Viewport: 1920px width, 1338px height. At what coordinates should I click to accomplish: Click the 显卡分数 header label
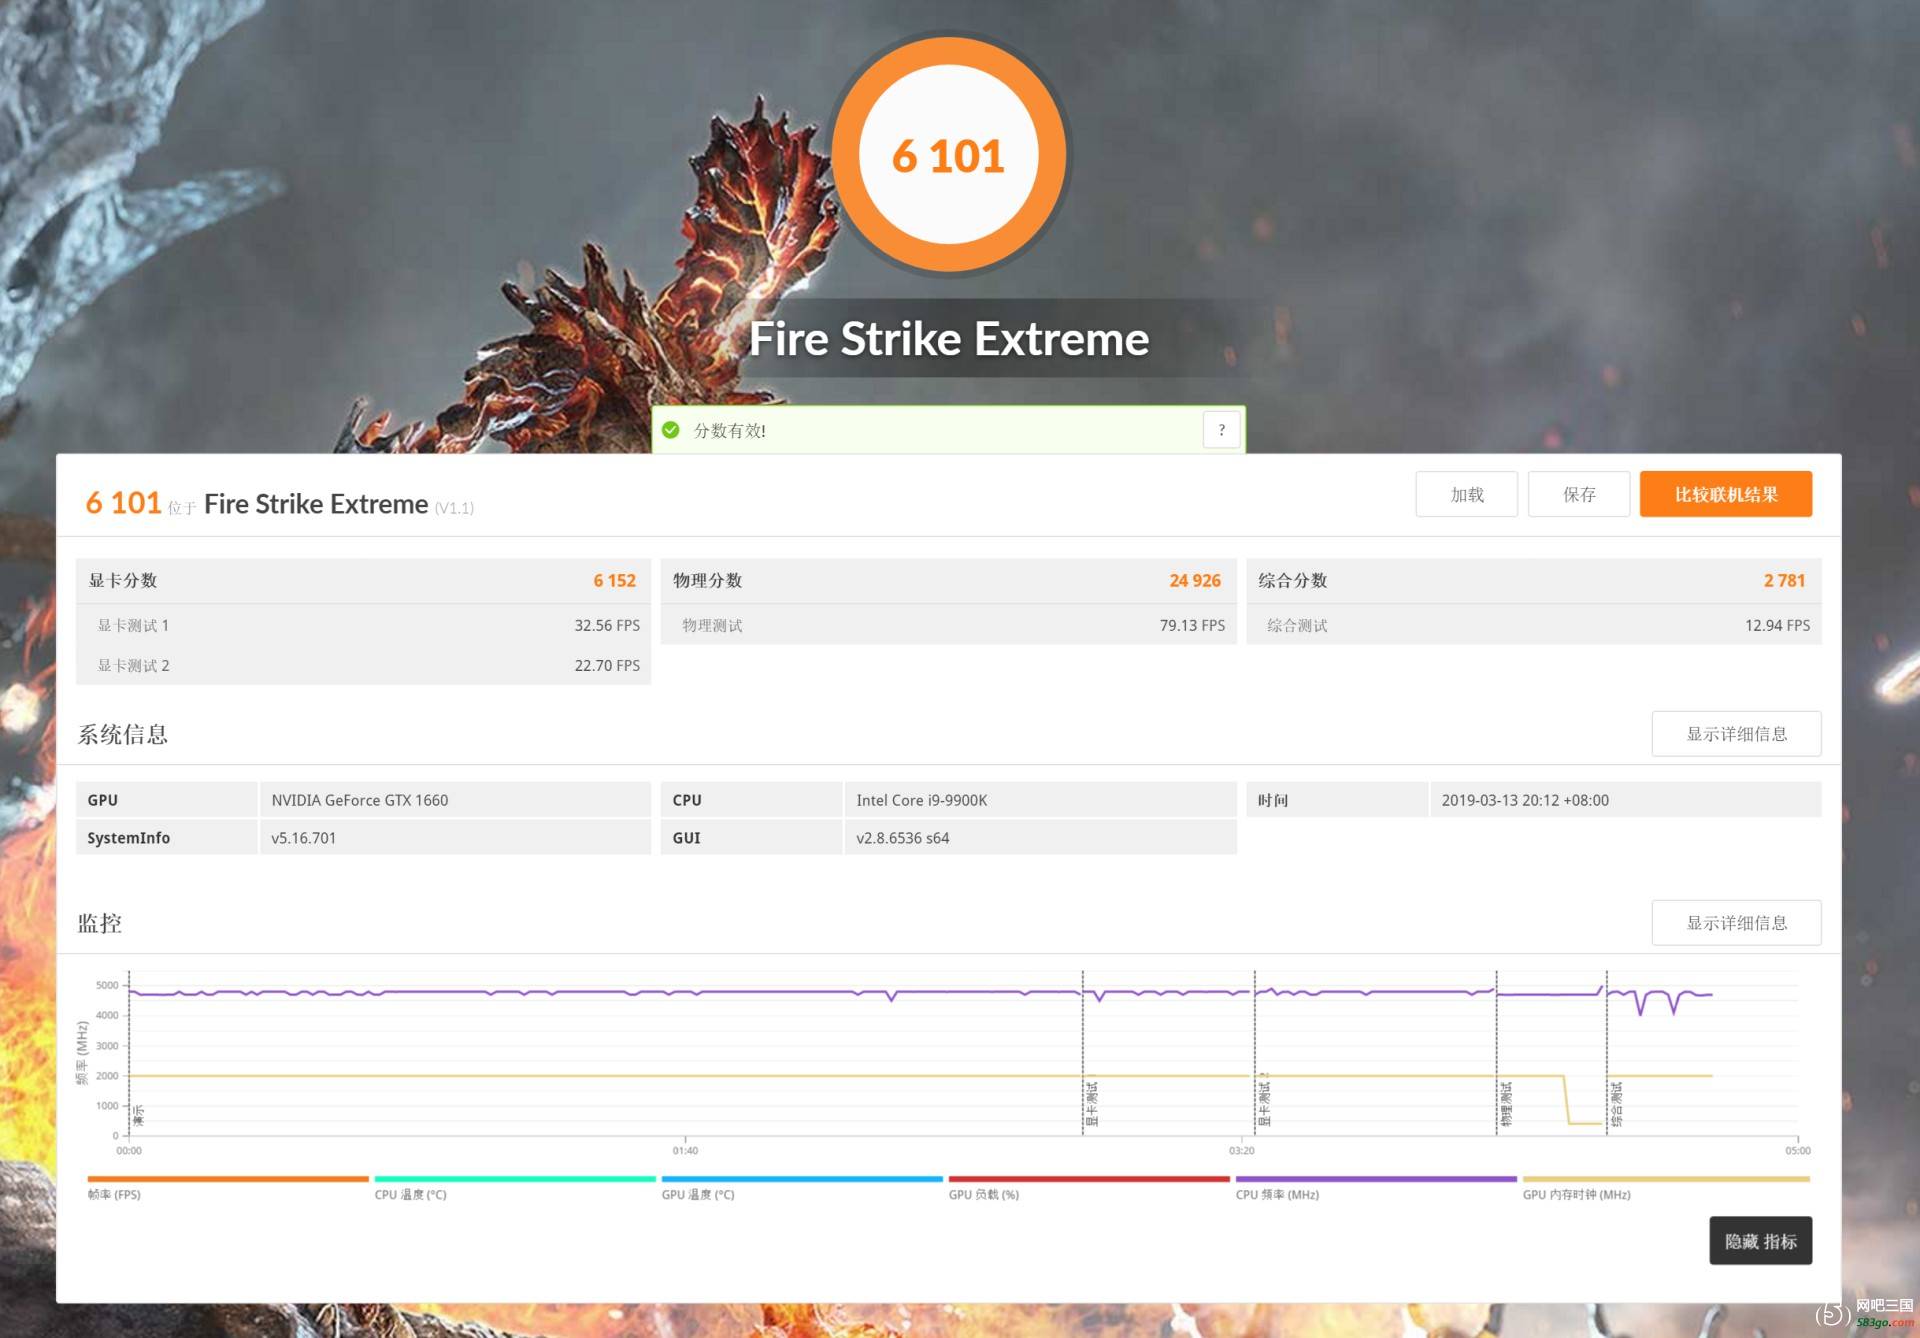click(123, 580)
